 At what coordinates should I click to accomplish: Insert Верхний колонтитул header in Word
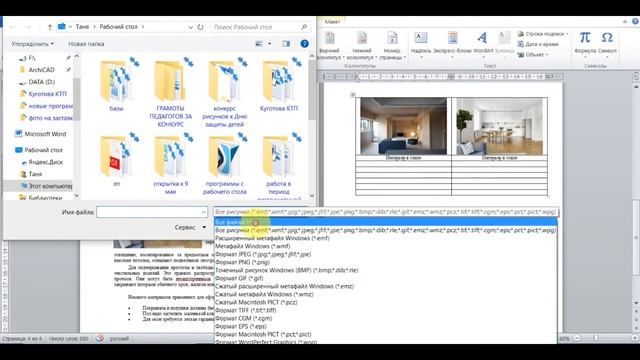click(x=329, y=46)
